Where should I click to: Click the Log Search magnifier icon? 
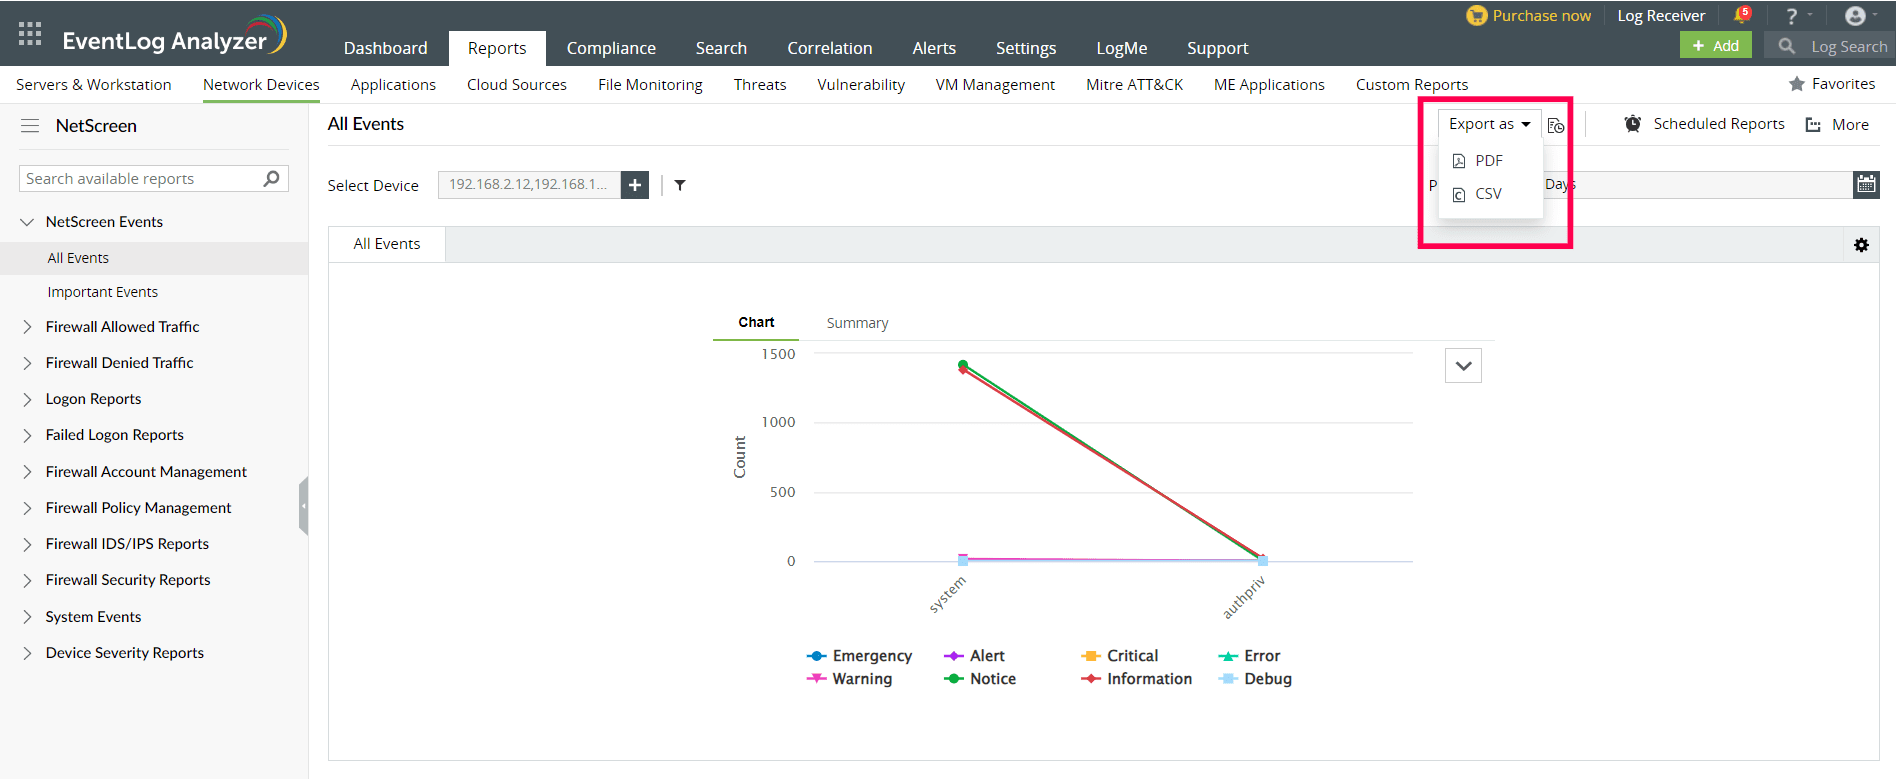coord(1786,46)
